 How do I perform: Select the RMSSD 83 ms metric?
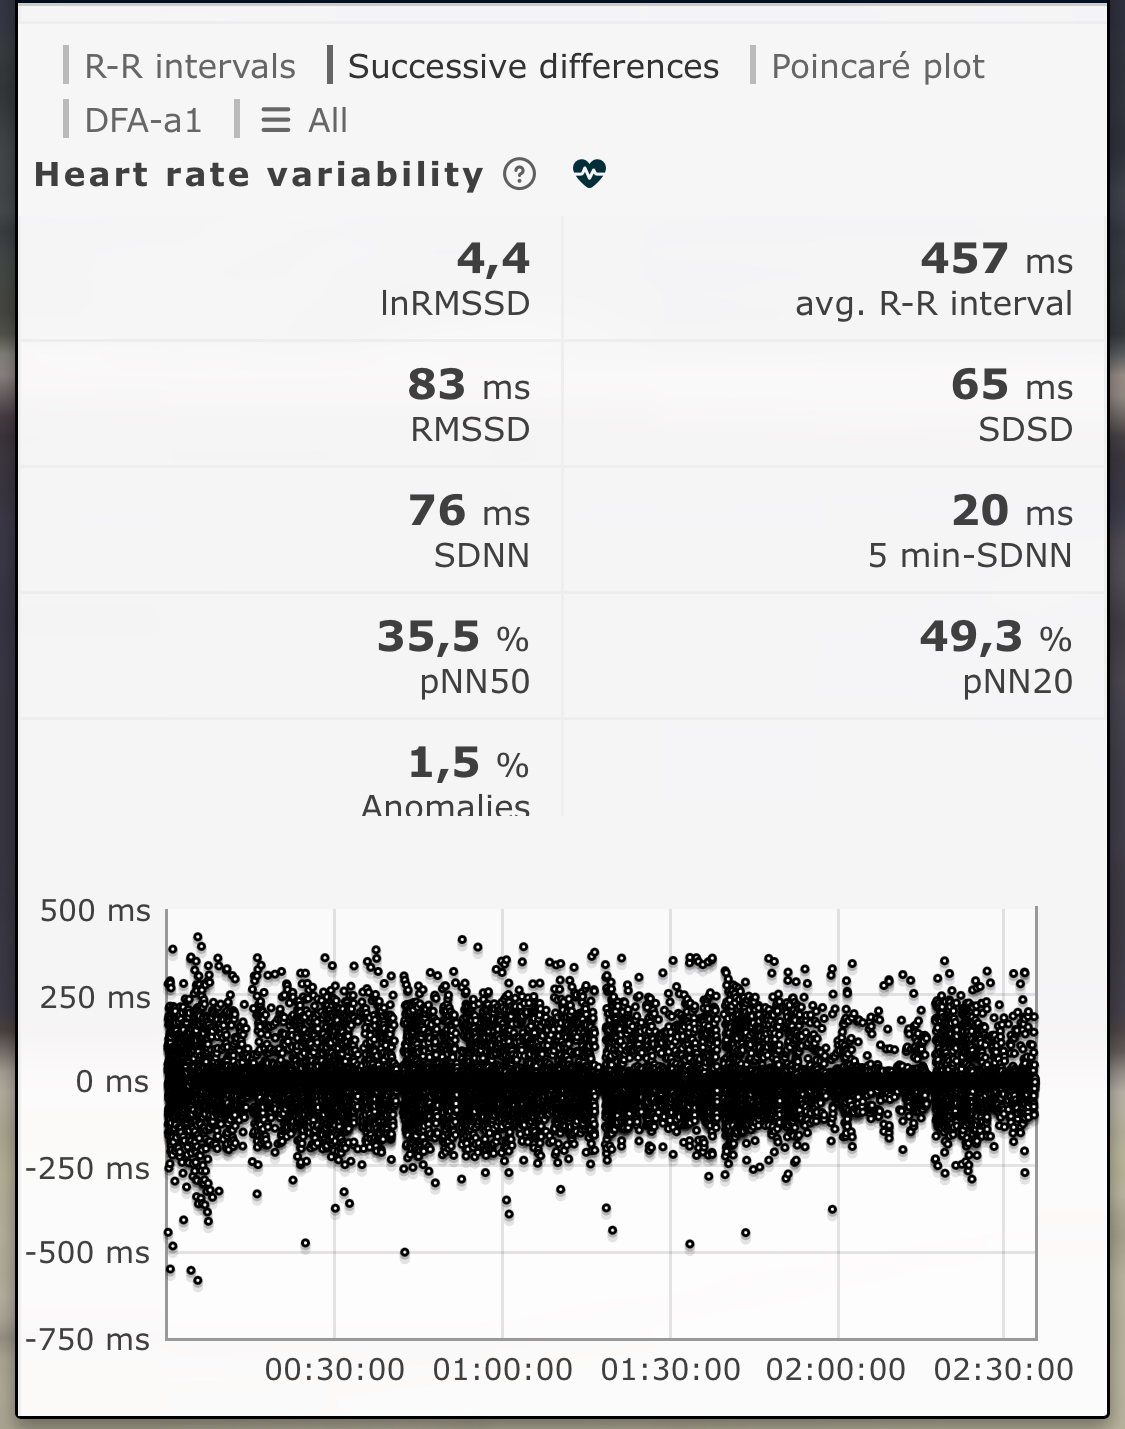click(x=469, y=405)
